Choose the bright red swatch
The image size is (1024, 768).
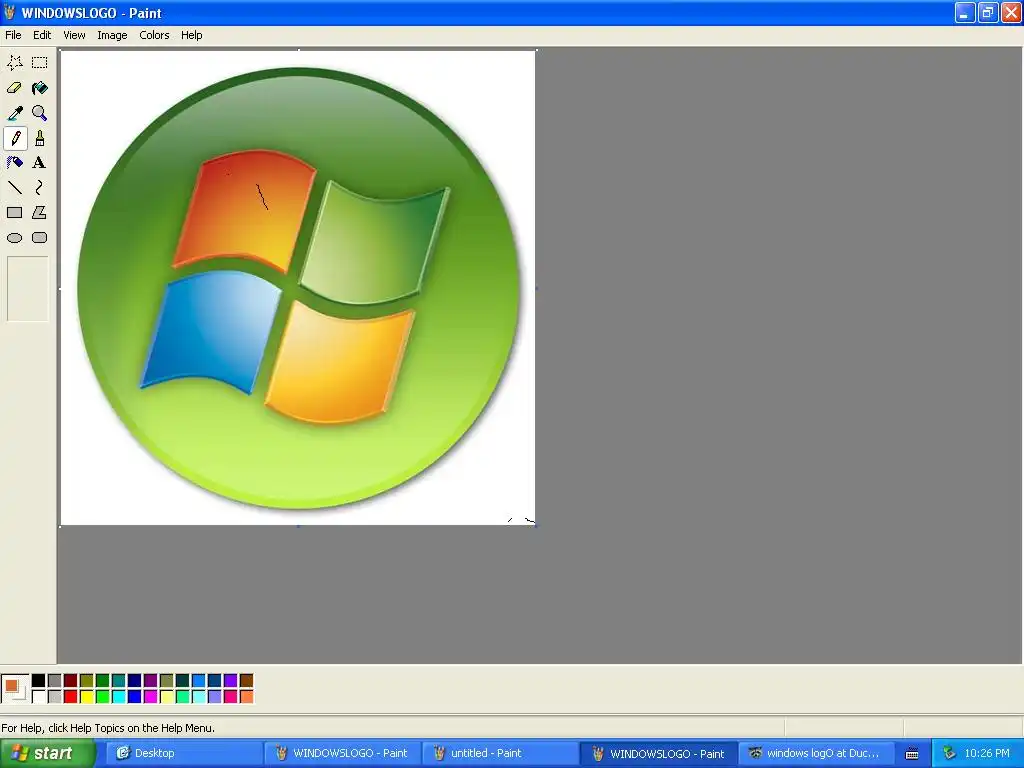click(71, 697)
